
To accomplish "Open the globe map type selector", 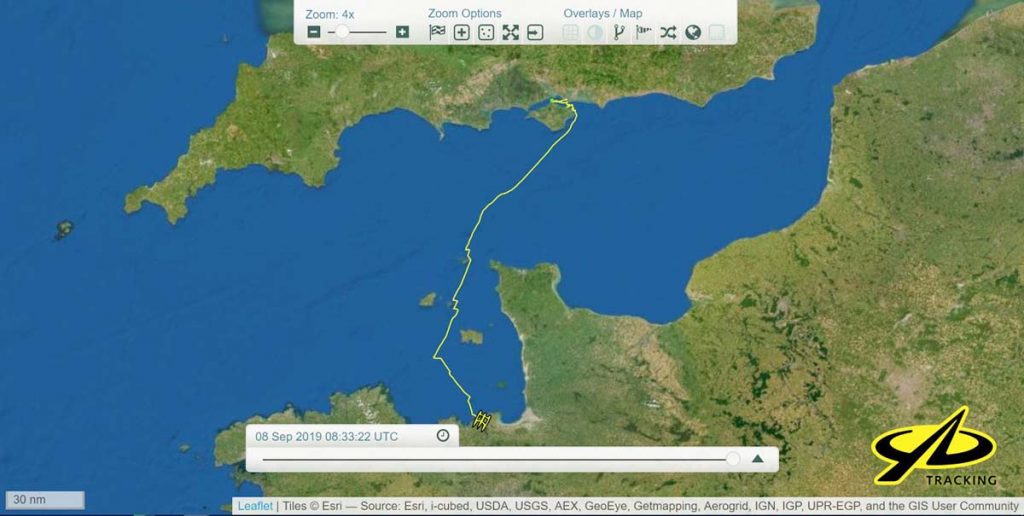I will 692,32.
